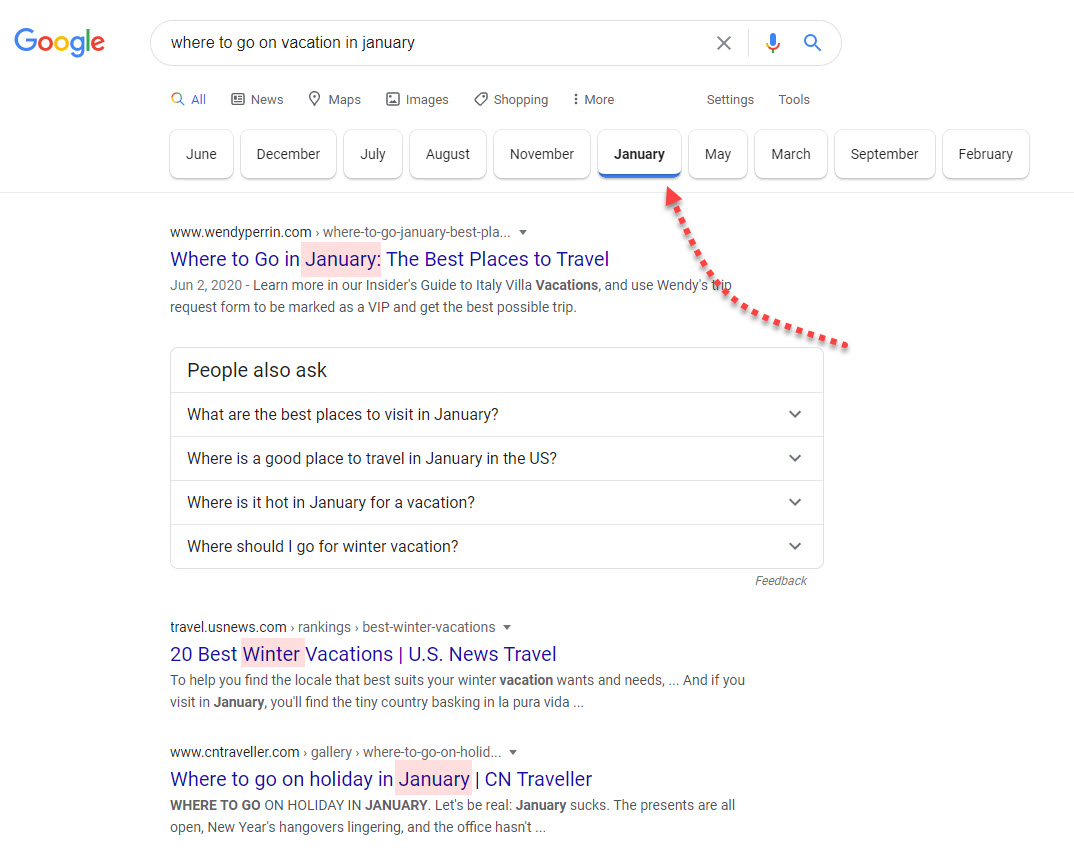Image resolution: width=1074 pixels, height=858 pixels.
Task: Open the Images results tab
Action: point(417,100)
